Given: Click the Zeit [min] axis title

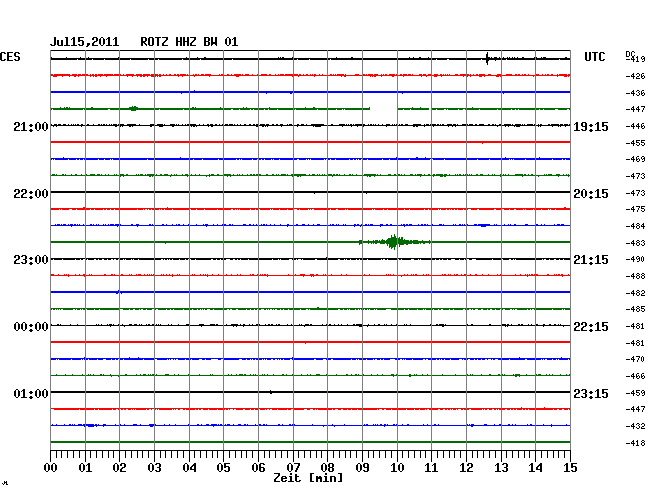Looking at the screenshot, I should [308, 478].
